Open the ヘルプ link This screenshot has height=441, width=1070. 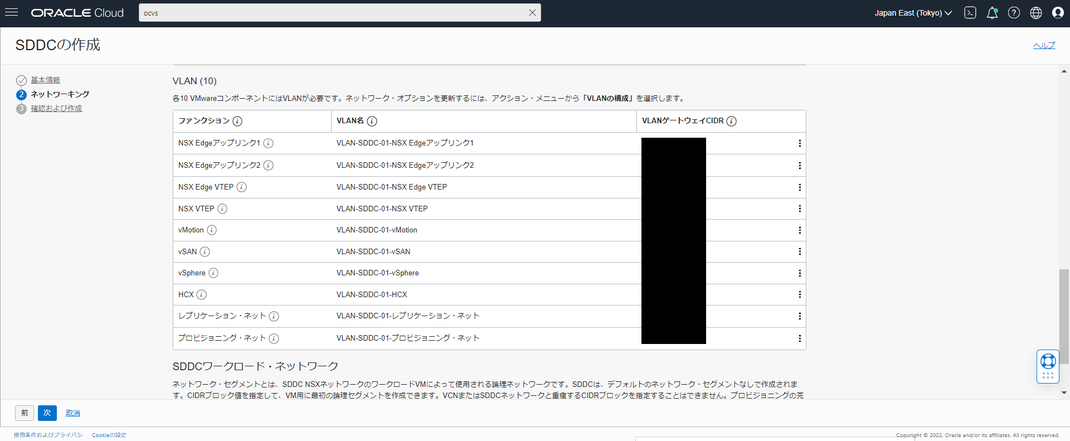[1044, 45]
